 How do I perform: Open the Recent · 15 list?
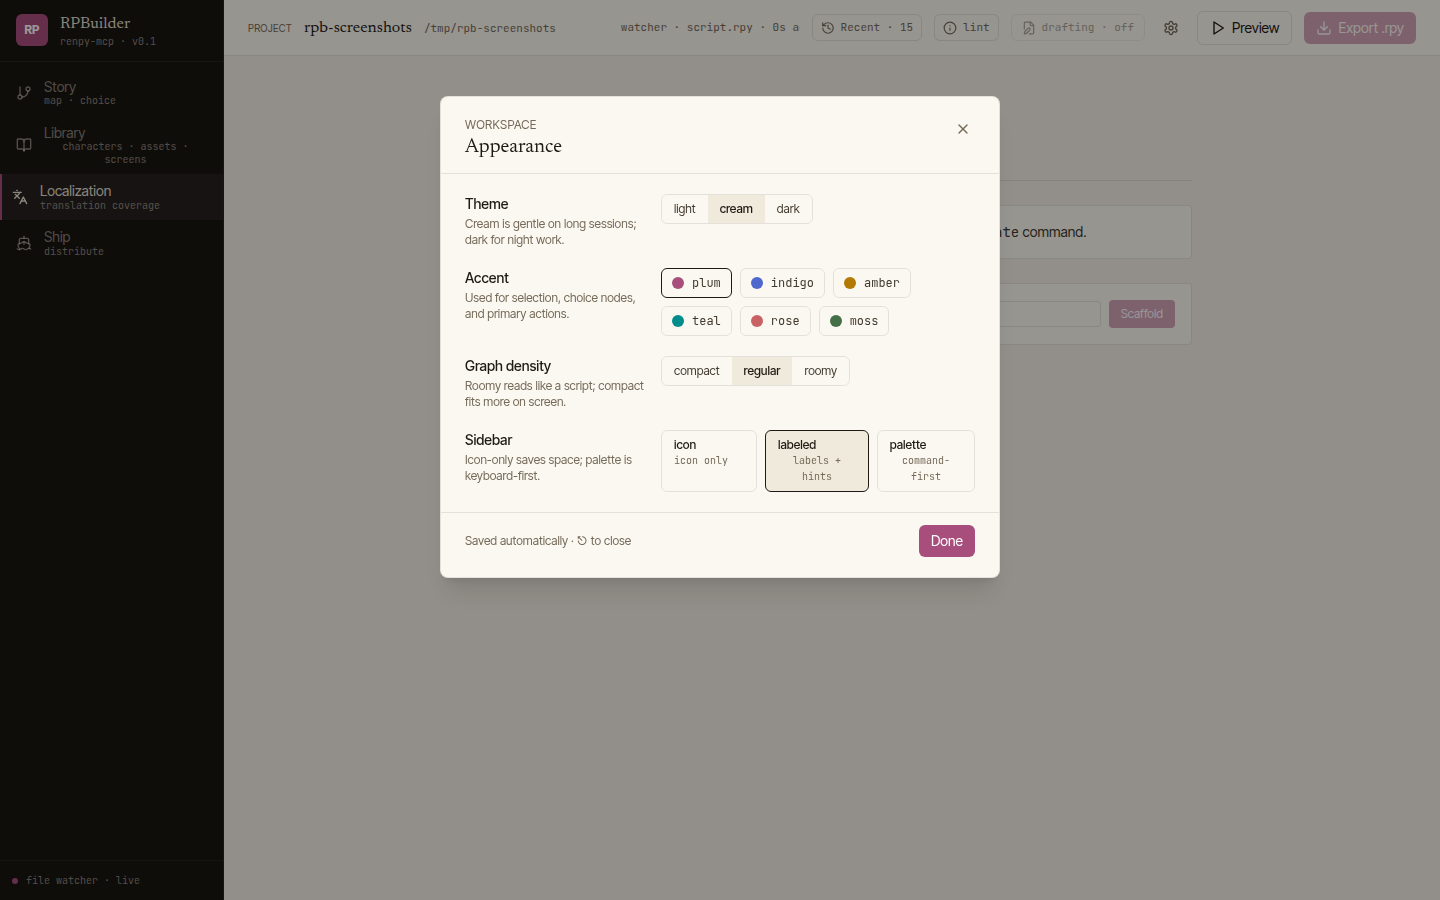pyautogui.click(x=867, y=28)
